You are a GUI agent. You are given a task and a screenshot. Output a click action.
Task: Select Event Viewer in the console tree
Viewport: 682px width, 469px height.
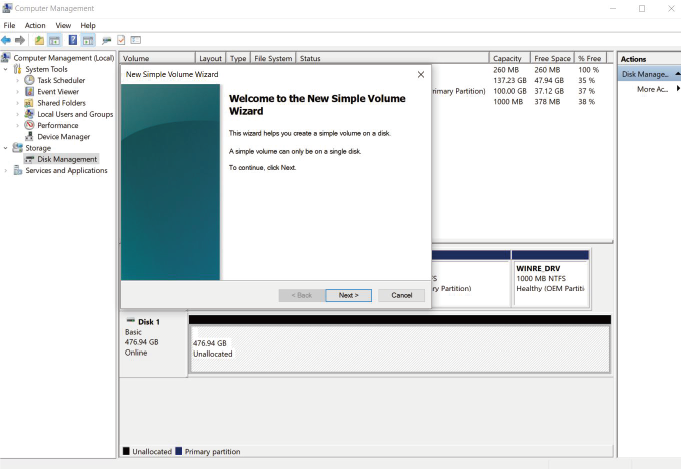tap(58, 92)
